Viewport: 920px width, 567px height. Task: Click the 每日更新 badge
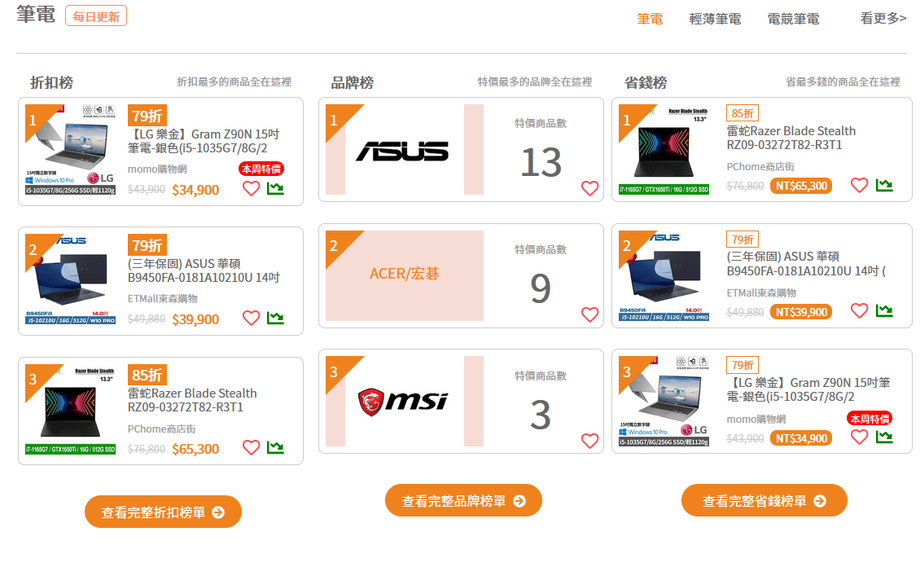click(x=96, y=16)
